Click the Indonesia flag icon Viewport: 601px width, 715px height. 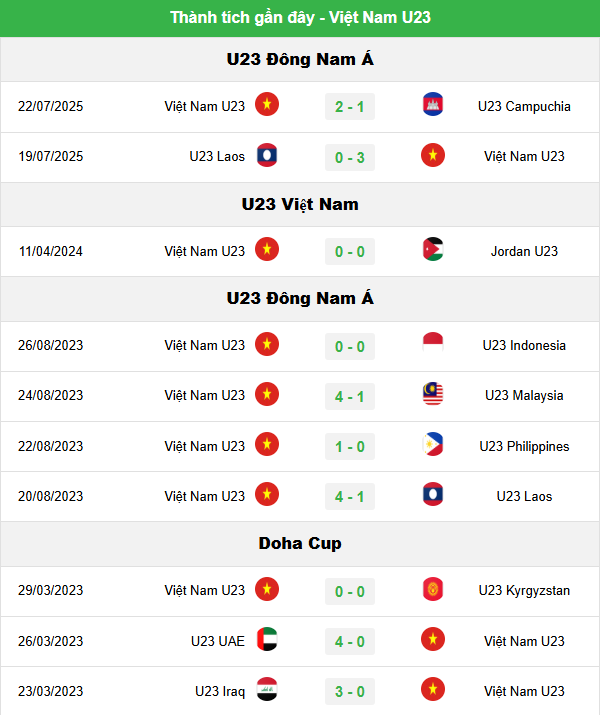pos(433,344)
